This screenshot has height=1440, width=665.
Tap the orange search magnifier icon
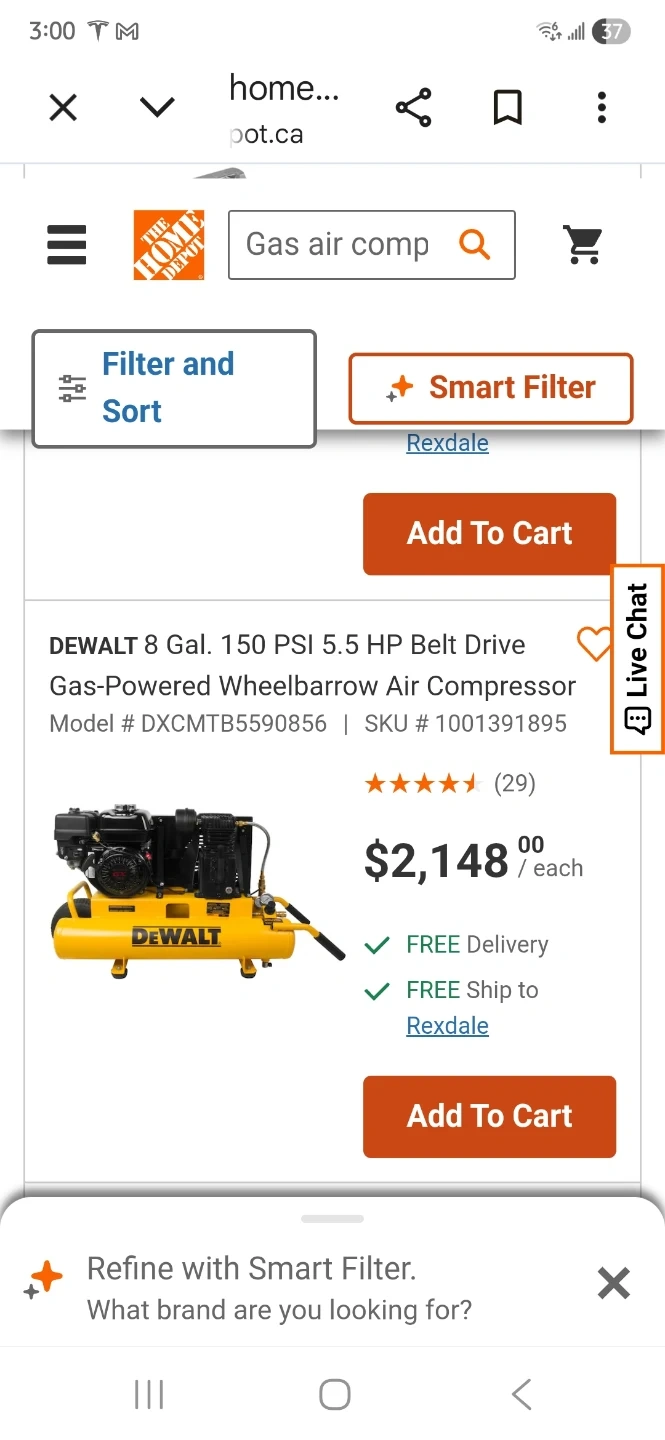coord(474,244)
